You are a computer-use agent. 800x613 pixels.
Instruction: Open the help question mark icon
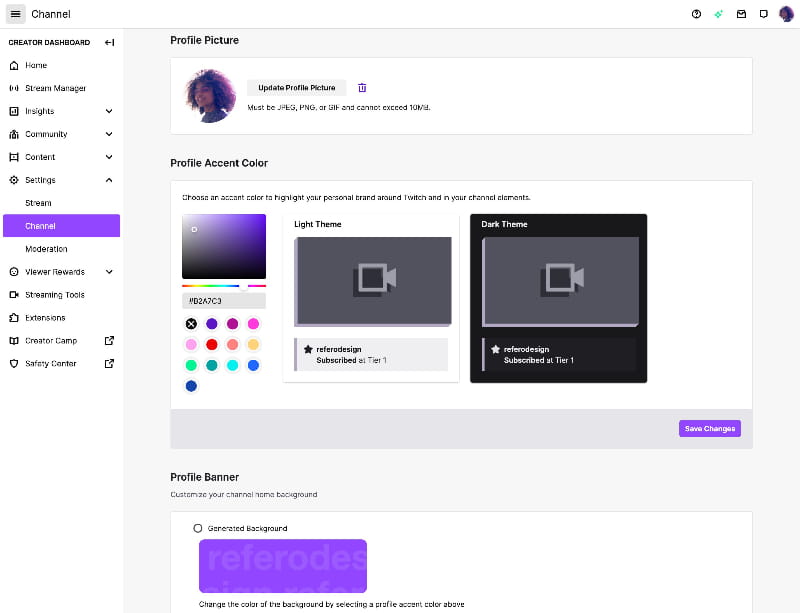click(697, 14)
